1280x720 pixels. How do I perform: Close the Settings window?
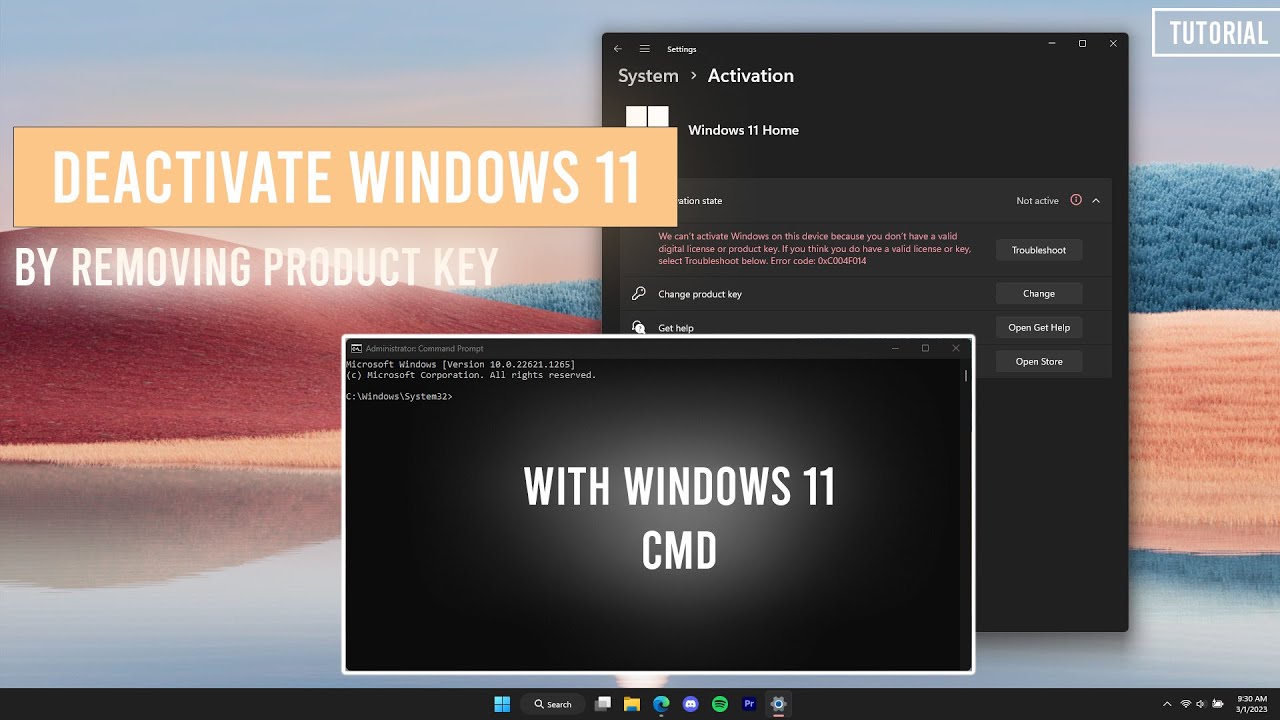tap(1113, 44)
